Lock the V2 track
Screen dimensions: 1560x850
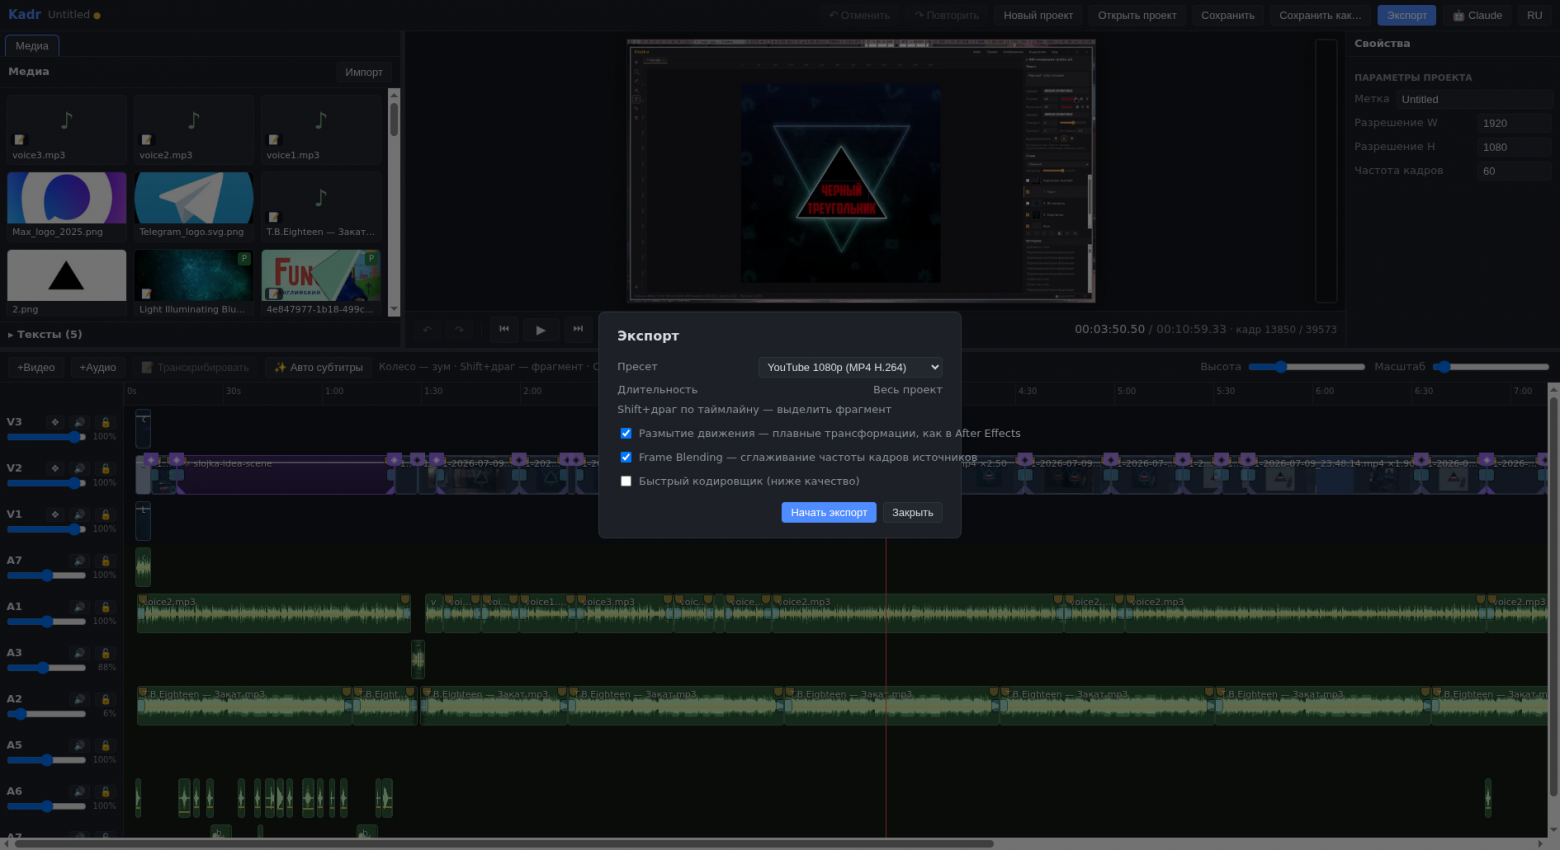[x=105, y=468]
